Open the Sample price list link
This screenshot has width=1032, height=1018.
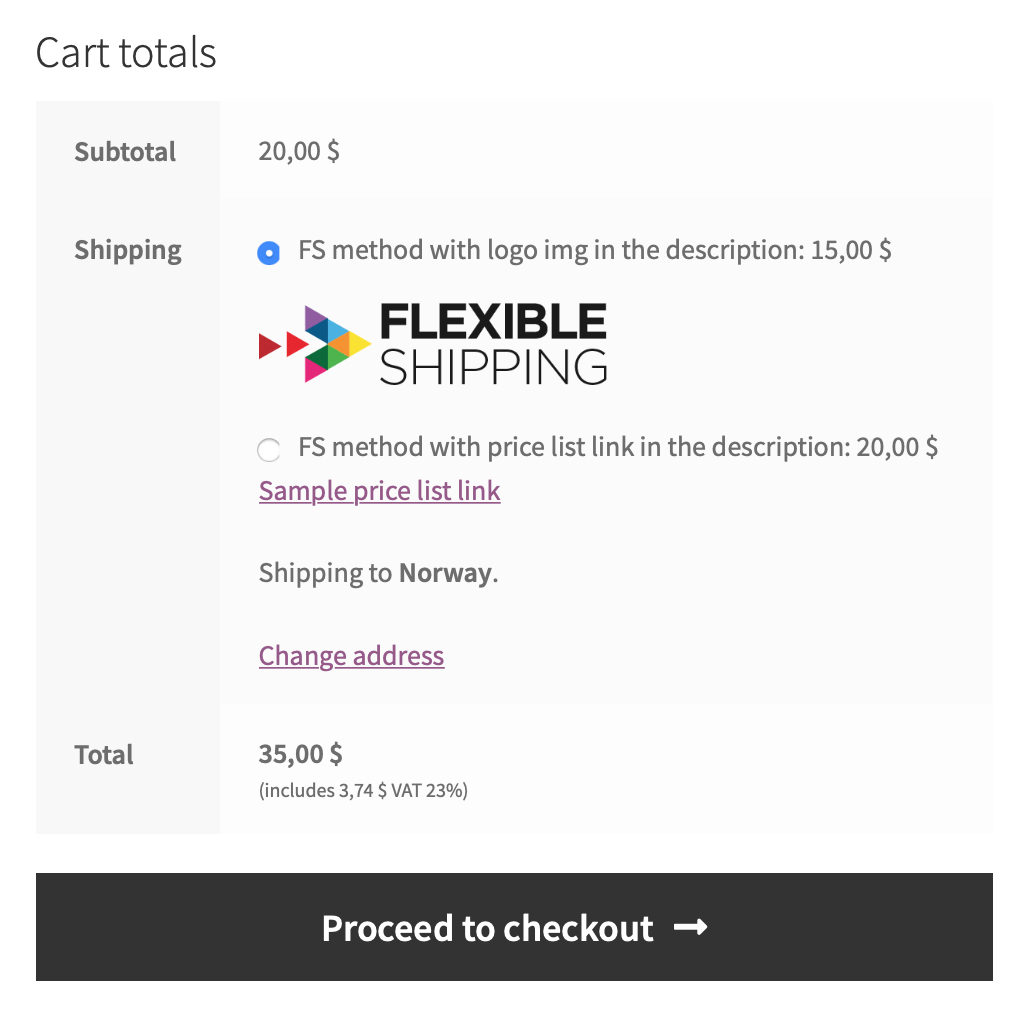(378, 490)
